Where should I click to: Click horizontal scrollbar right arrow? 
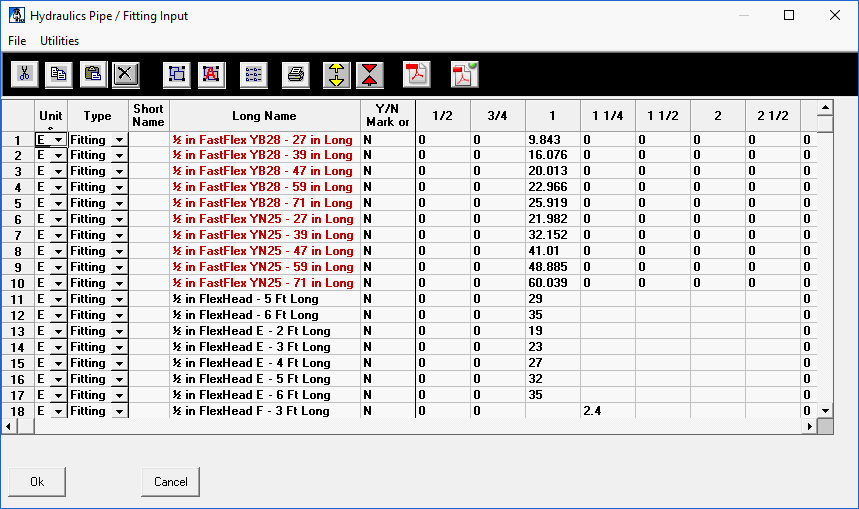click(x=810, y=426)
